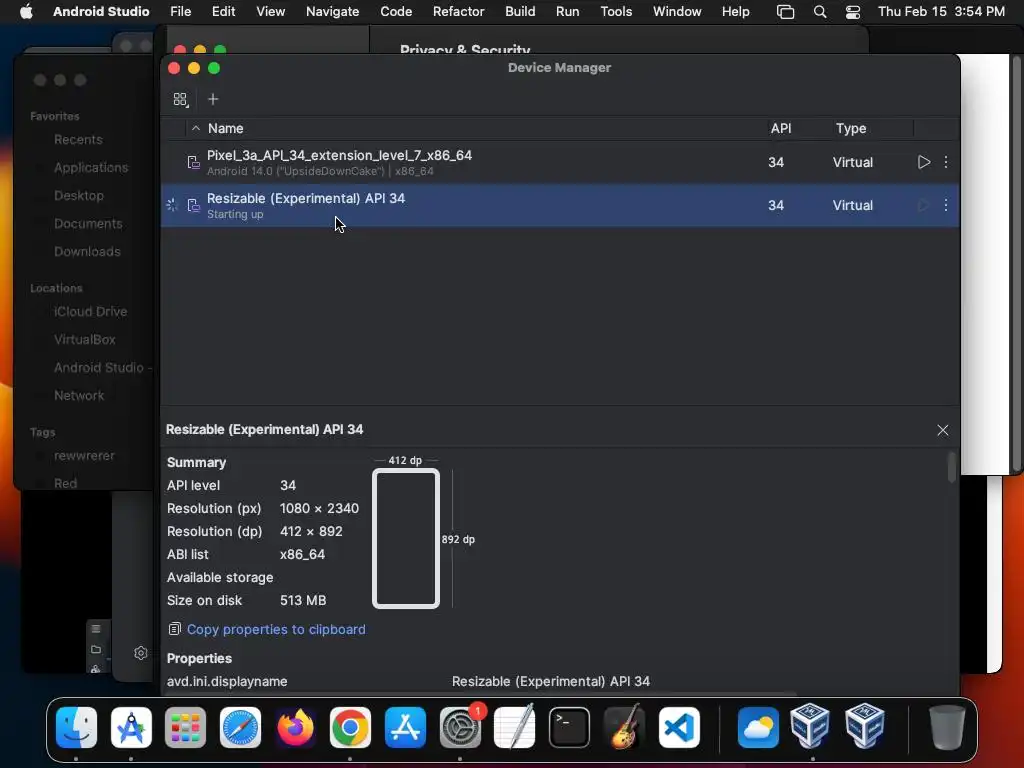Launch GarageBand from the Dock
Screen dimensions: 1024x768
[x=624, y=727]
